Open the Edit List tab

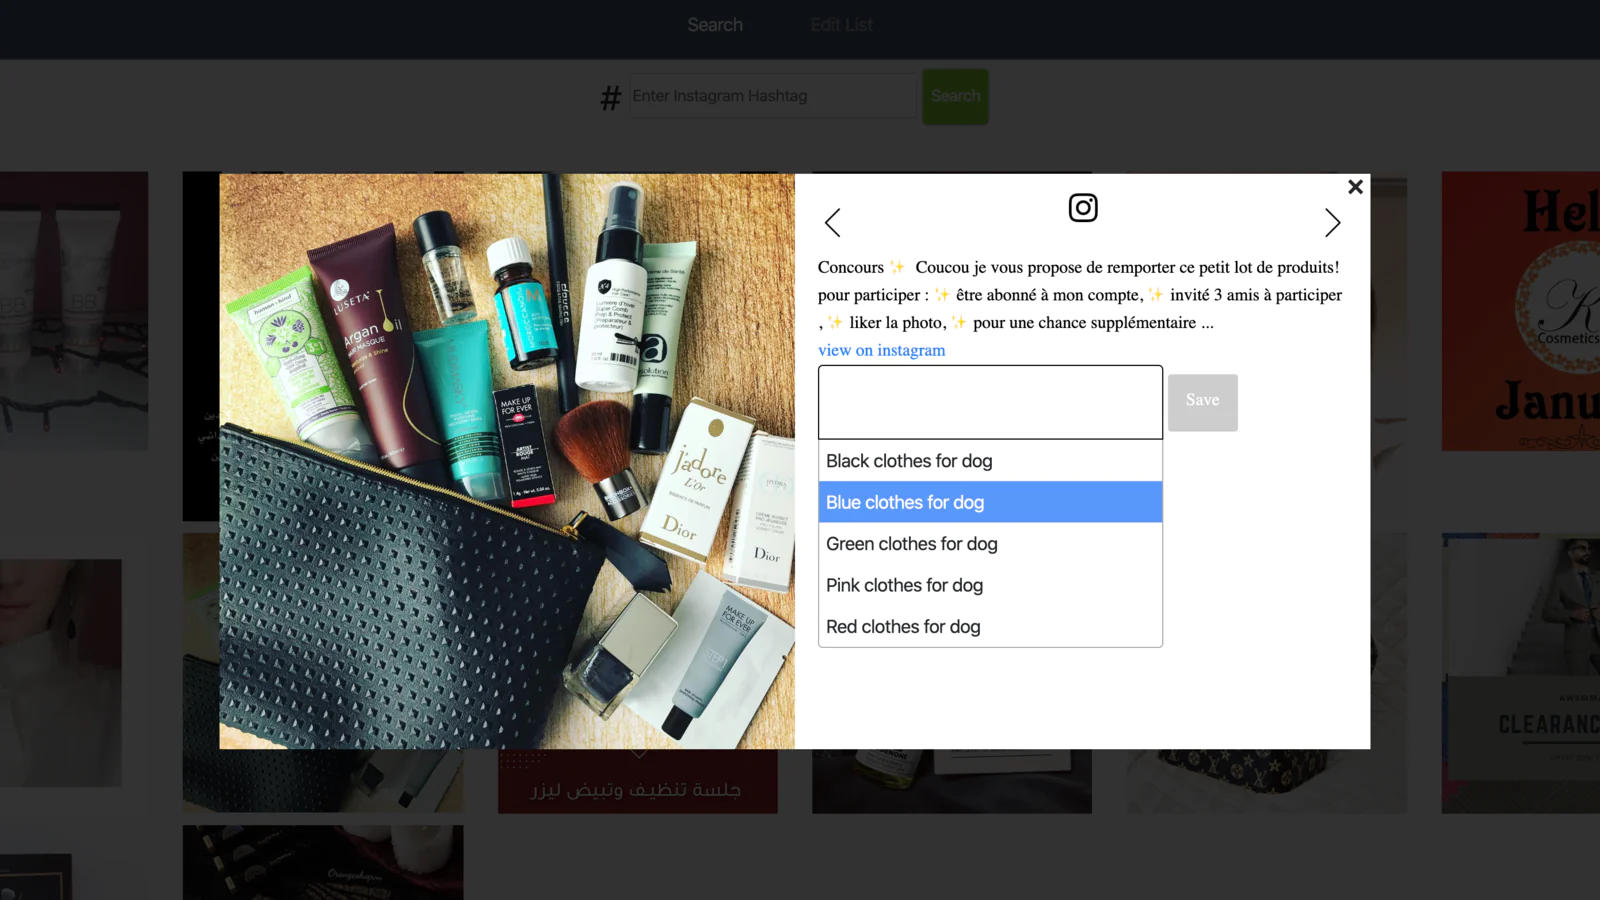click(841, 25)
